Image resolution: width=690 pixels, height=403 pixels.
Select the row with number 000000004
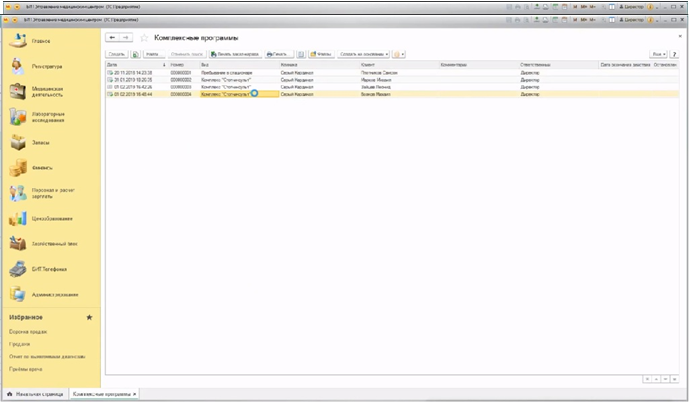(181, 93)
